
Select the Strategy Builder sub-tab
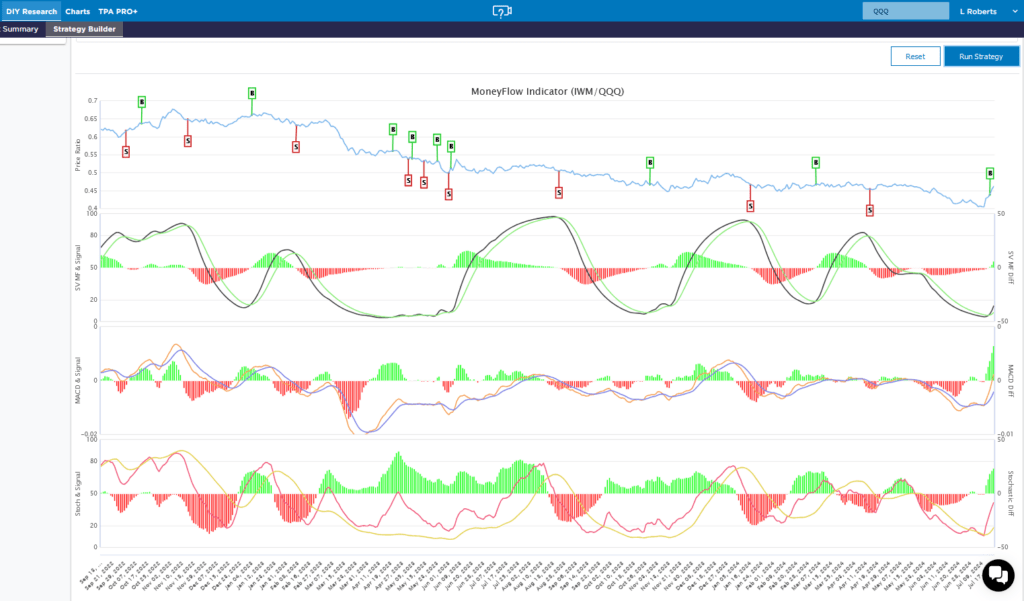85,29
